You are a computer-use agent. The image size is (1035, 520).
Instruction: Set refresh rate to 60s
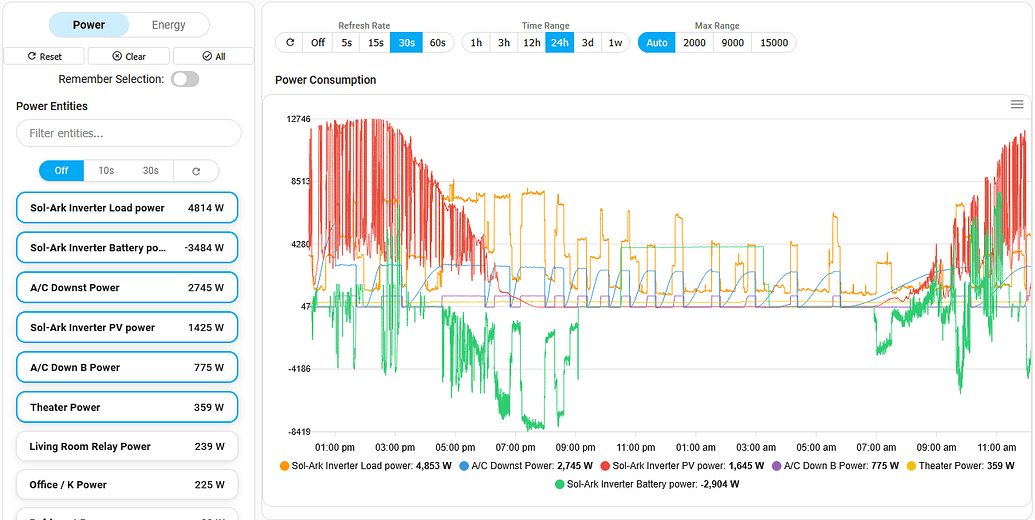coord(438,42)
